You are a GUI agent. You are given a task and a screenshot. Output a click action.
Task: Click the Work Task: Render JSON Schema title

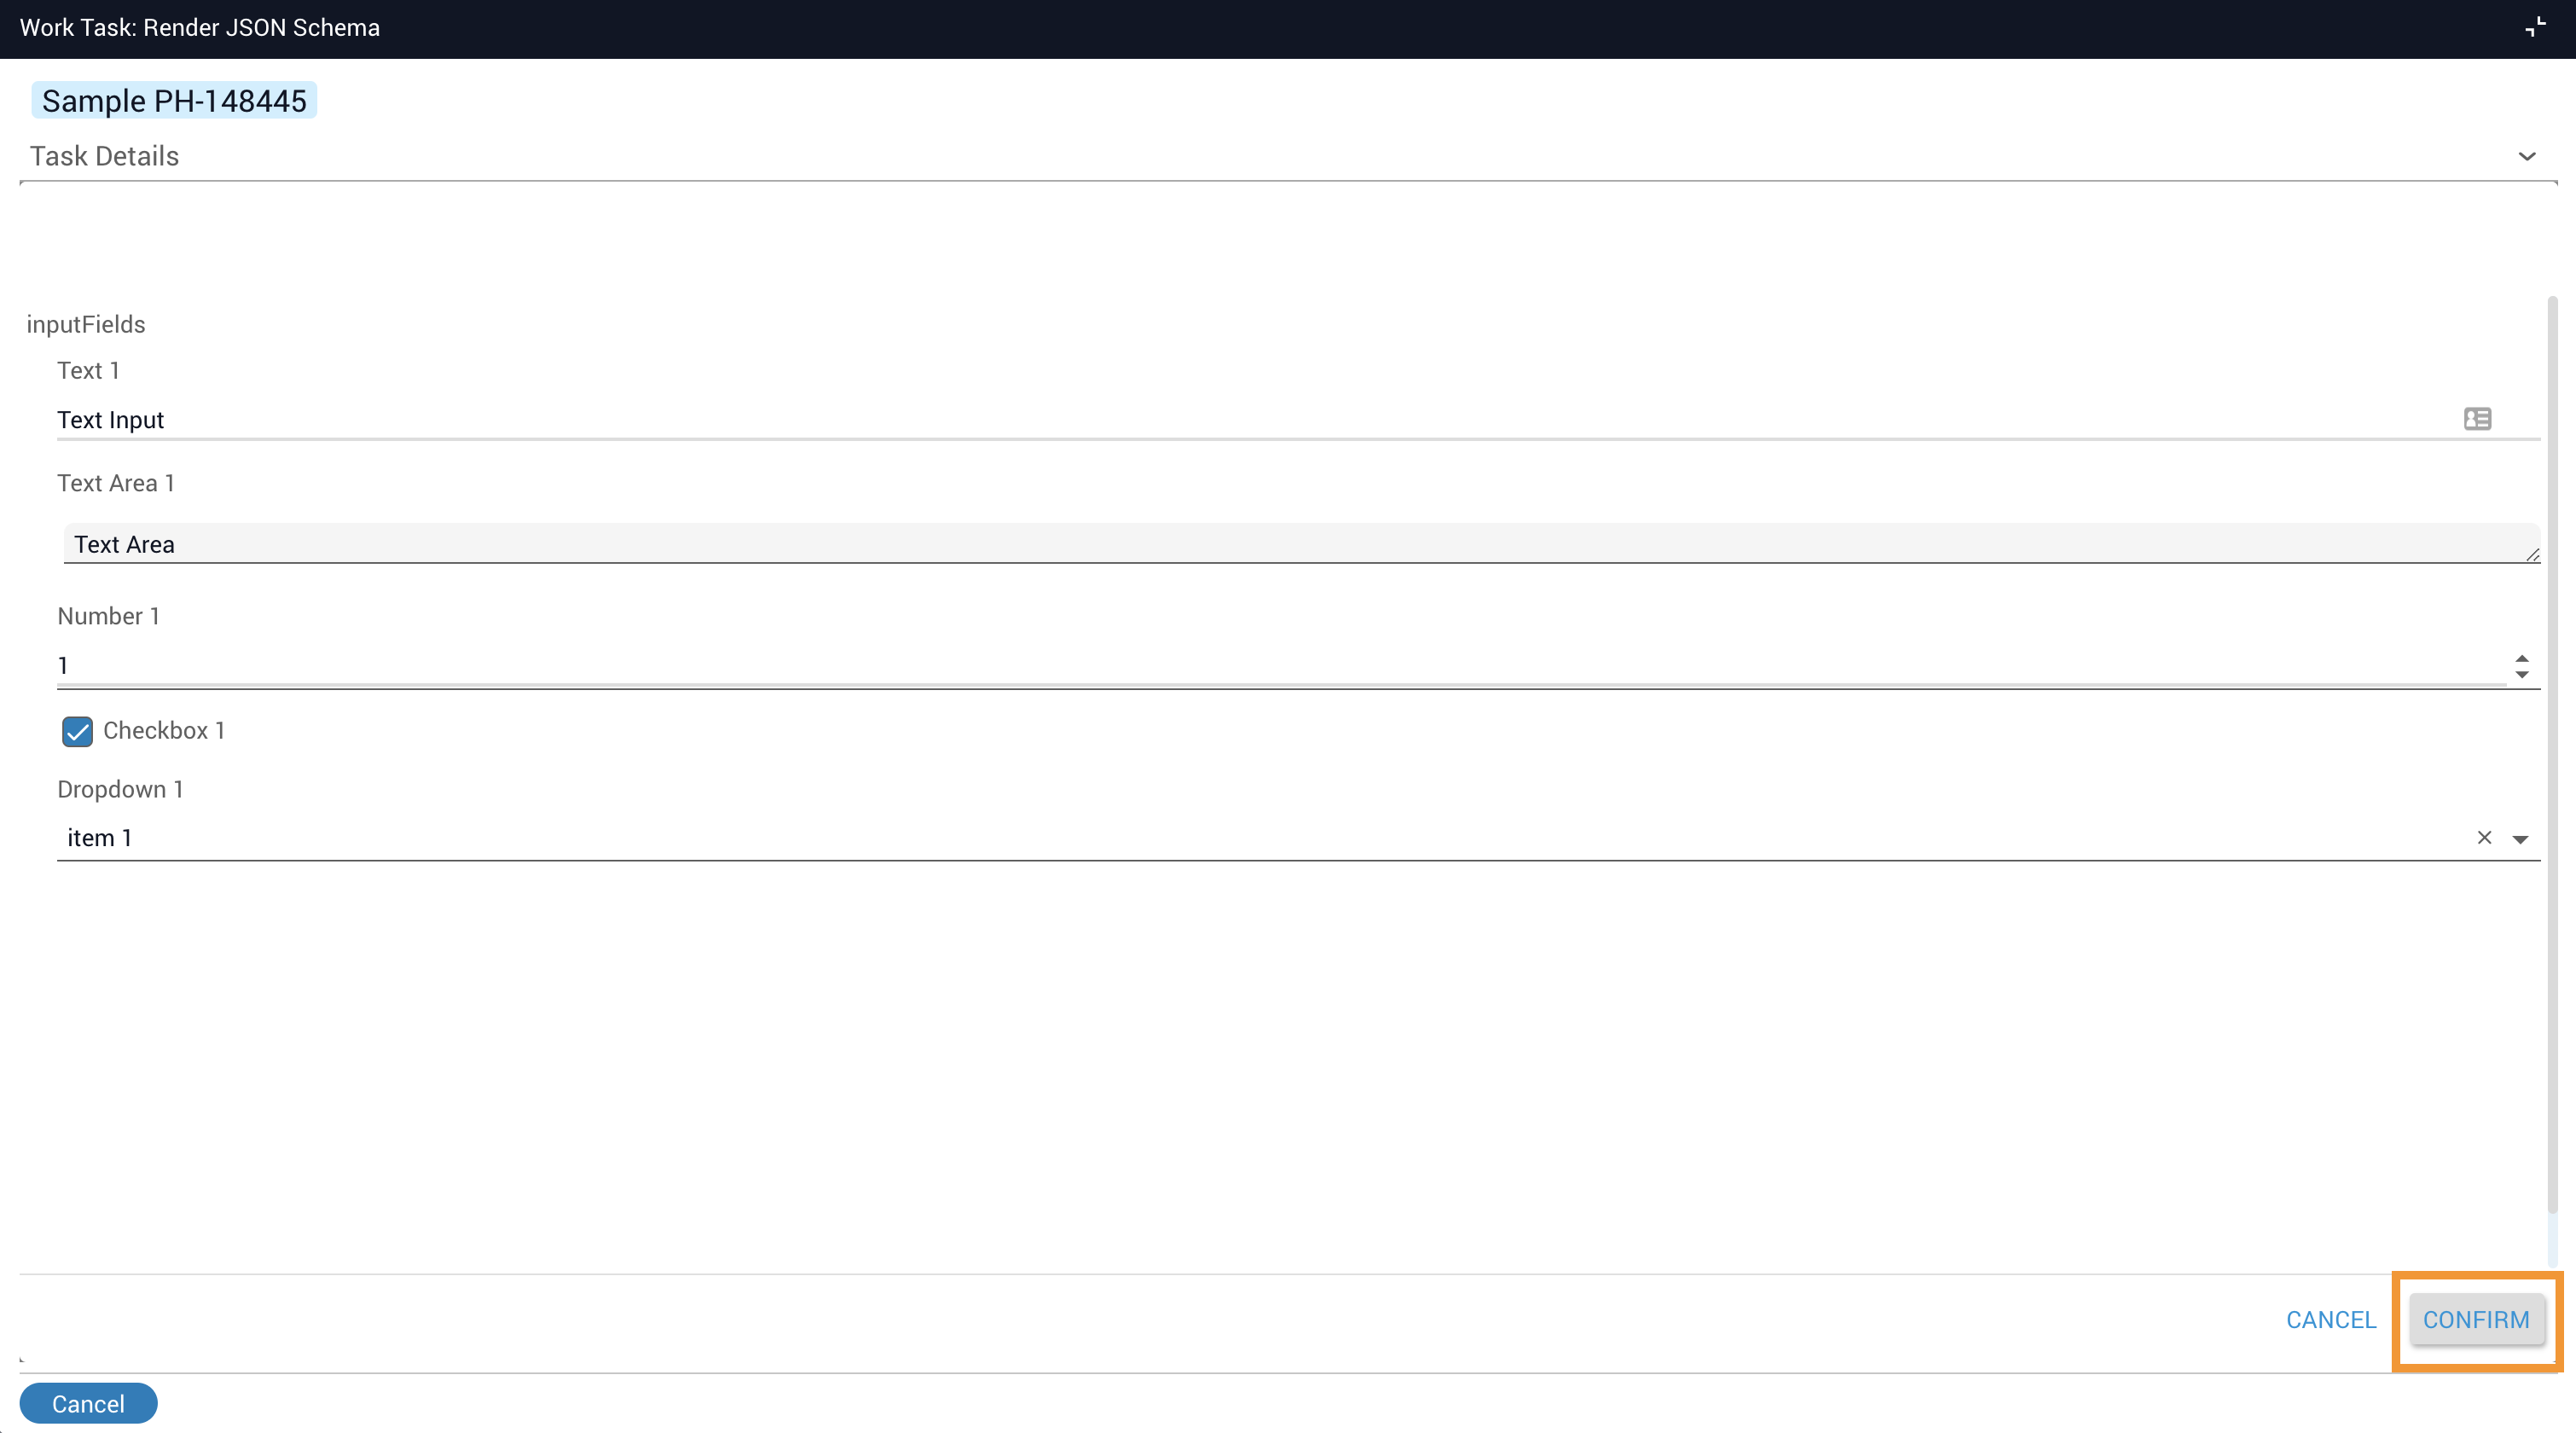[200, 28]
